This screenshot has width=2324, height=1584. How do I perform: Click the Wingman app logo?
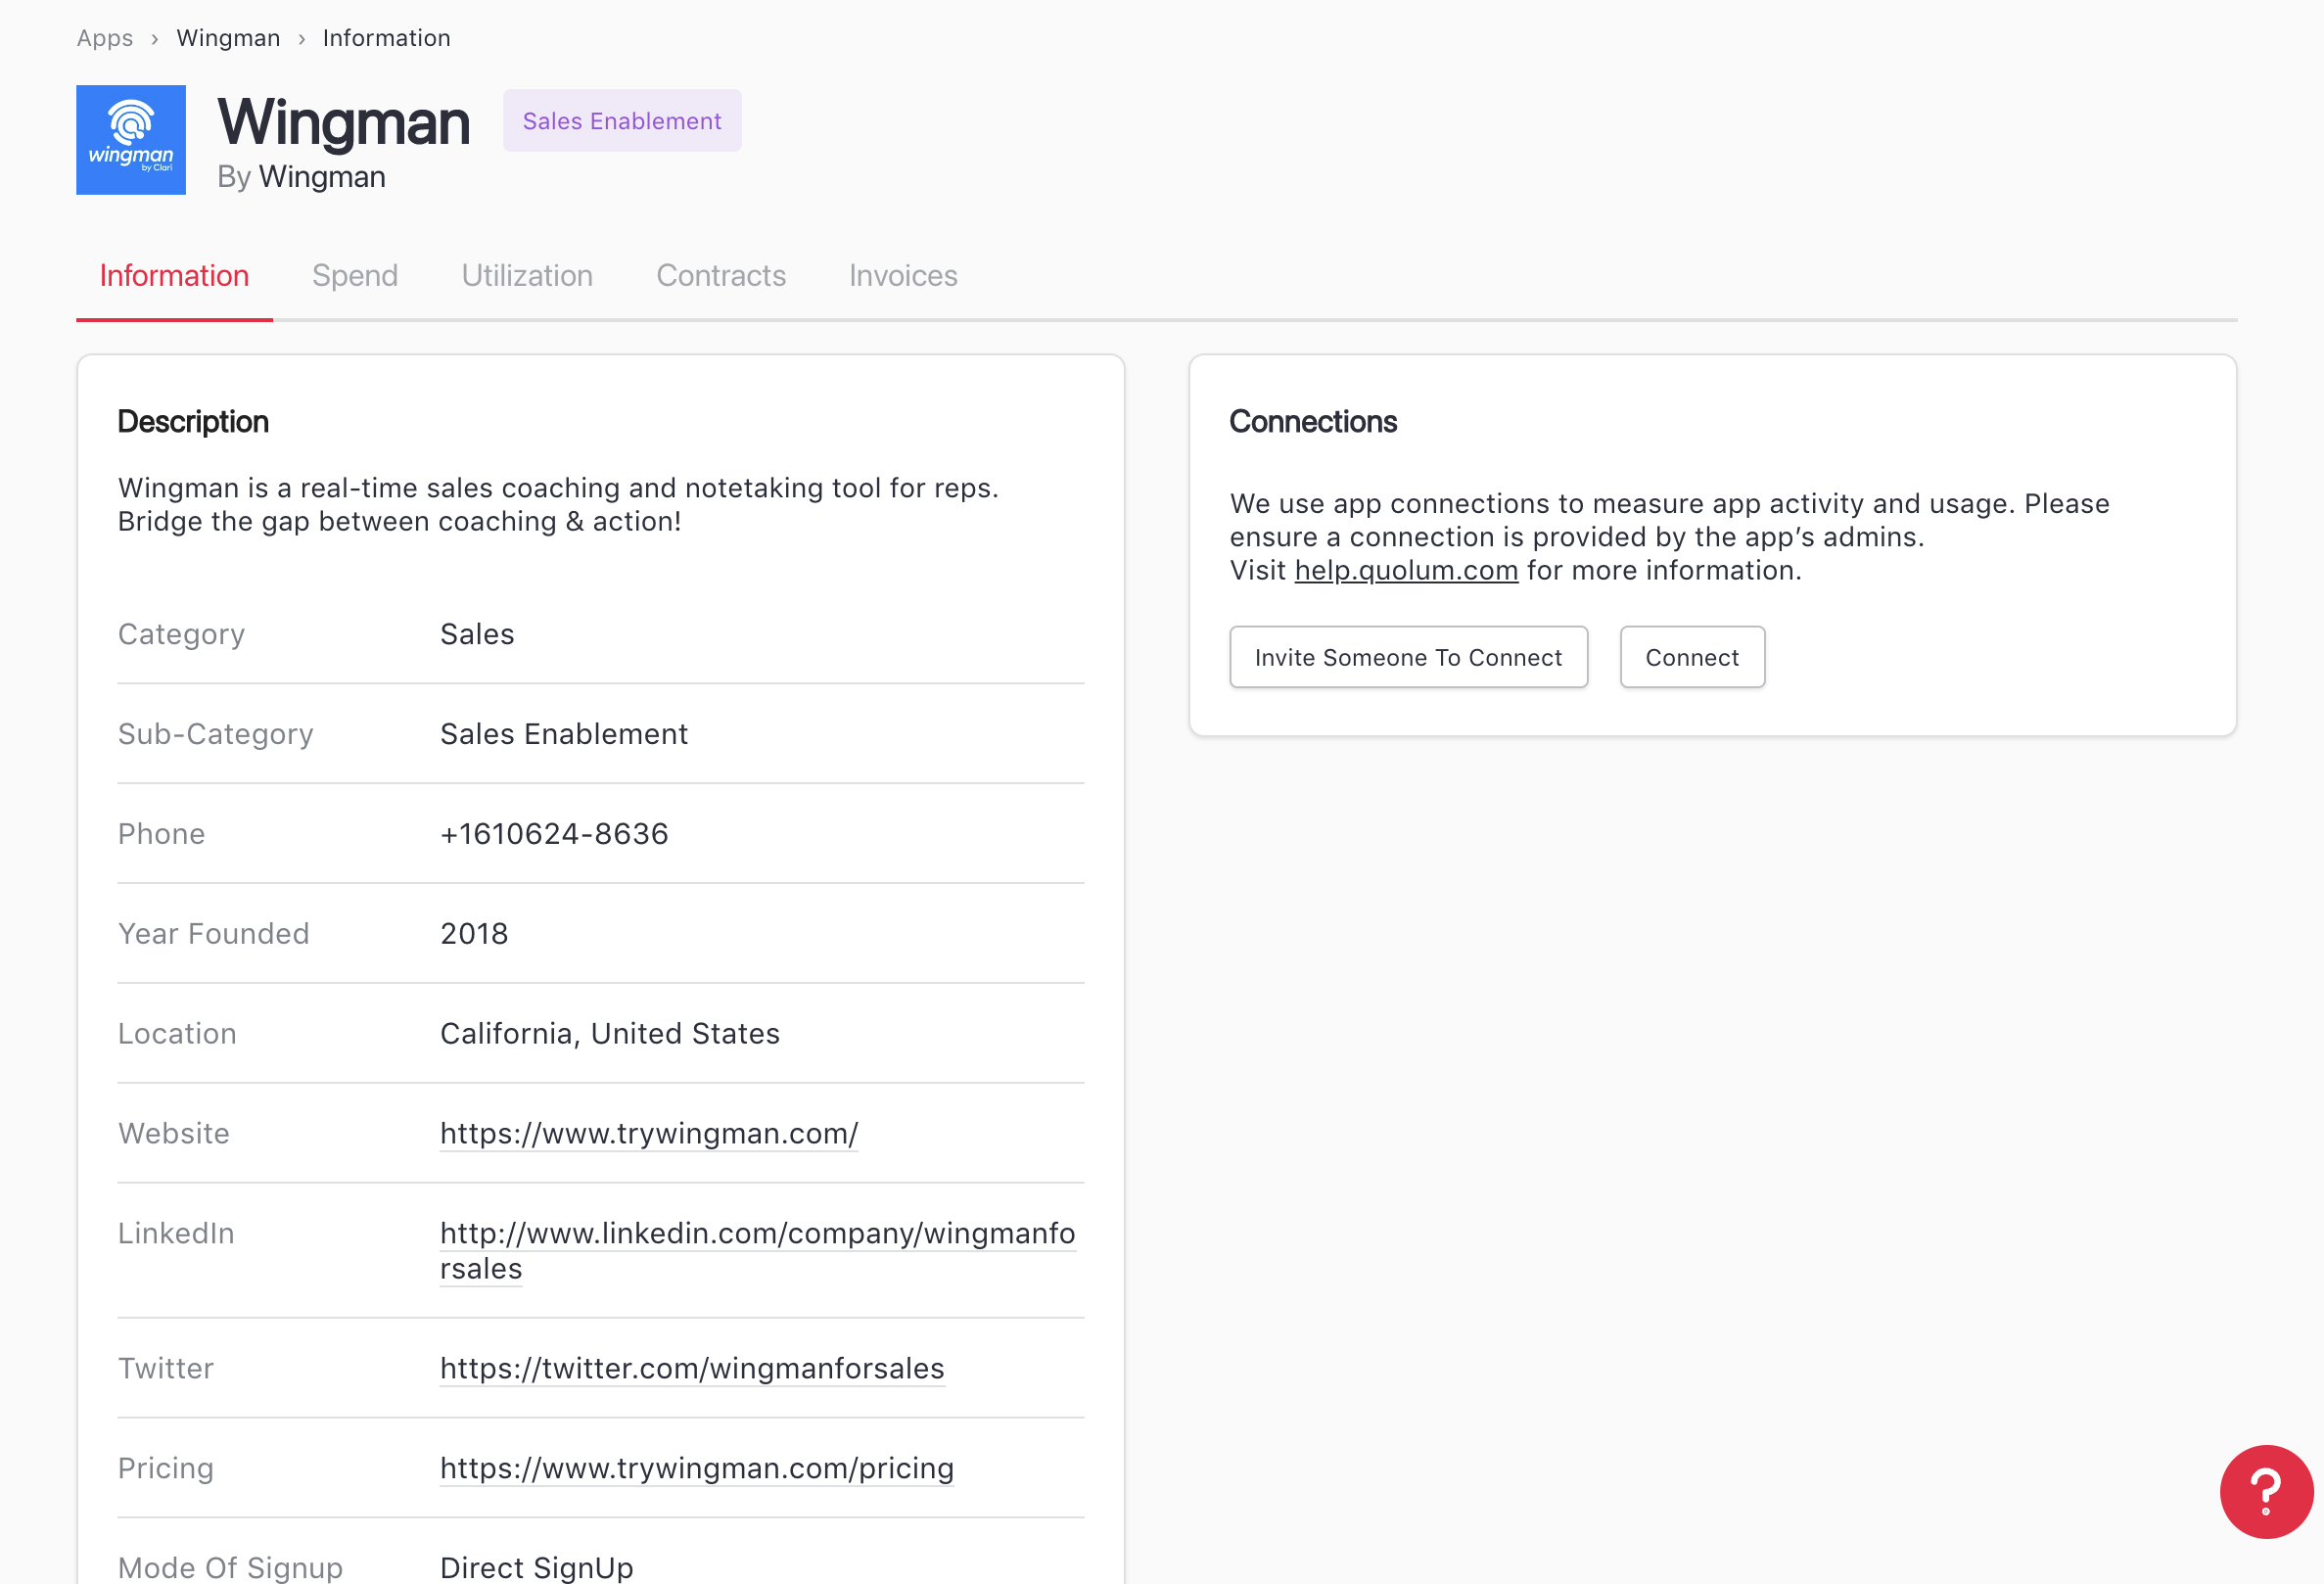tap(131, 140)
